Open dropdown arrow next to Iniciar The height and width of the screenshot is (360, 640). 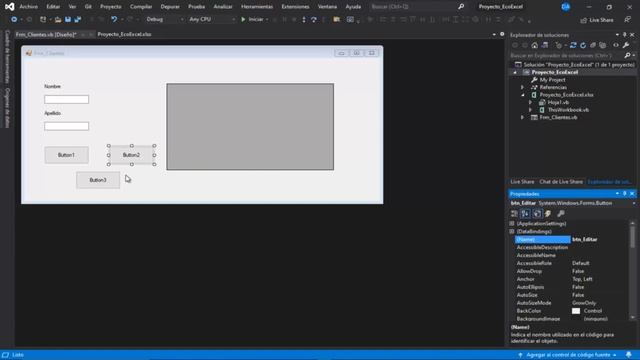[267, 20]
